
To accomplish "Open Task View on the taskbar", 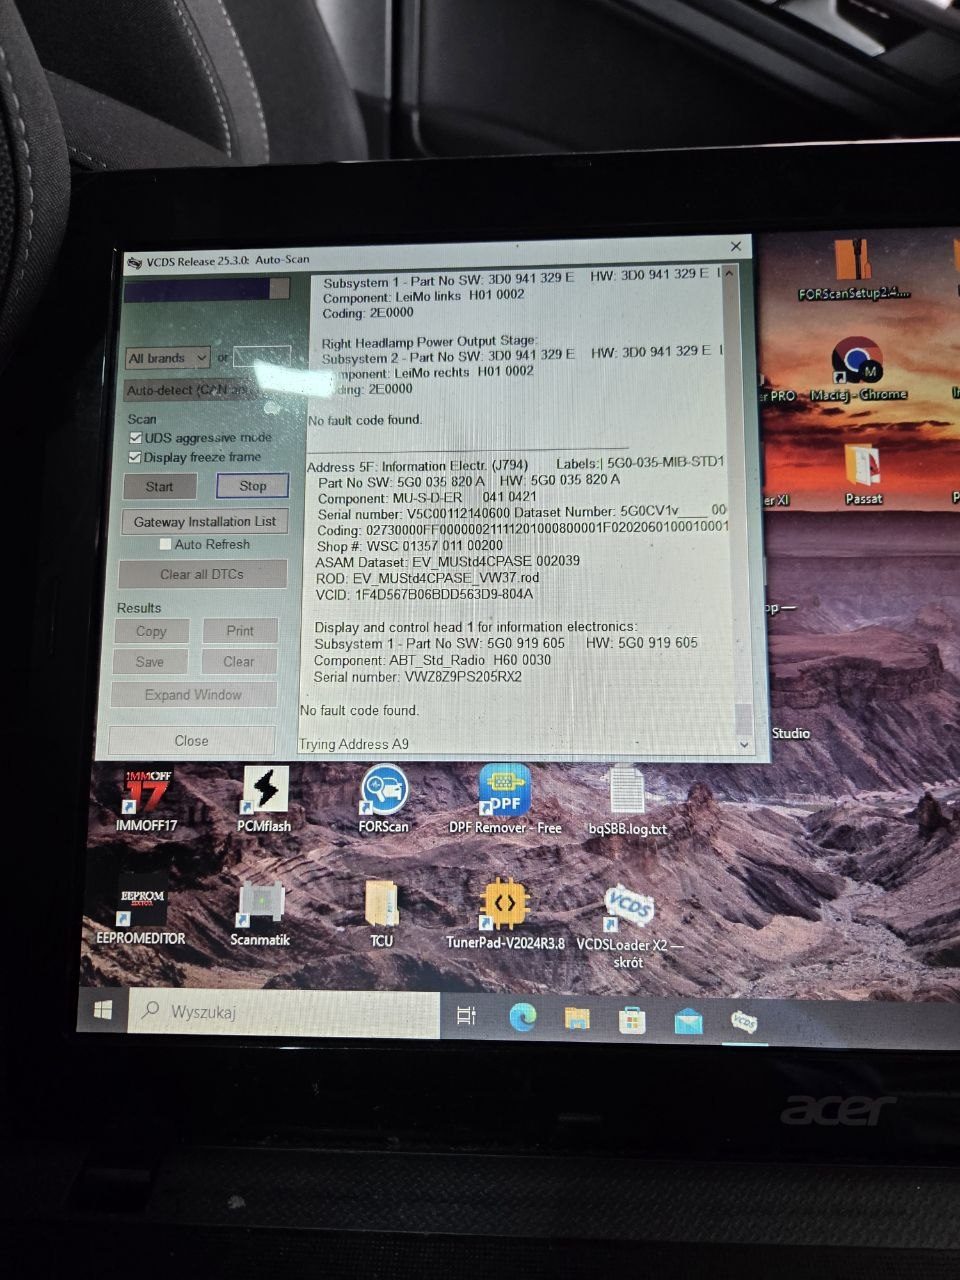I will pyautogui.click(x=466, y=1015).
